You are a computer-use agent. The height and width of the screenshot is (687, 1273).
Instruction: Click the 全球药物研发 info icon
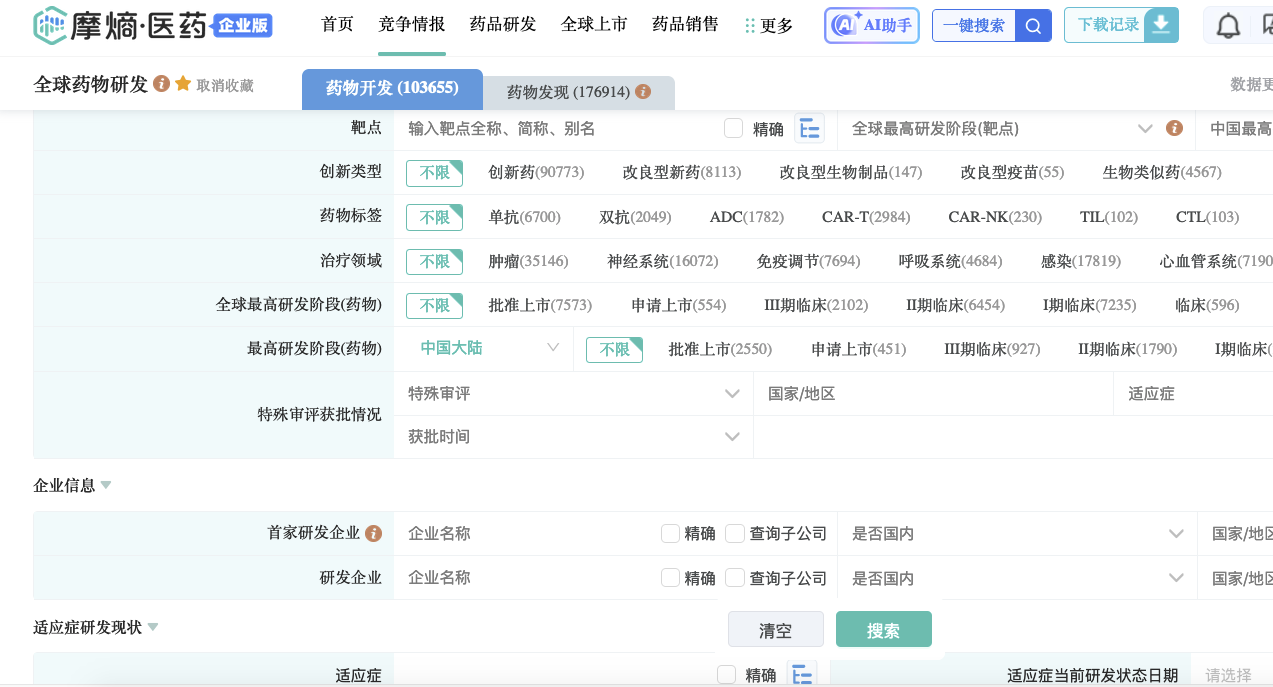[x=160, y=84]
